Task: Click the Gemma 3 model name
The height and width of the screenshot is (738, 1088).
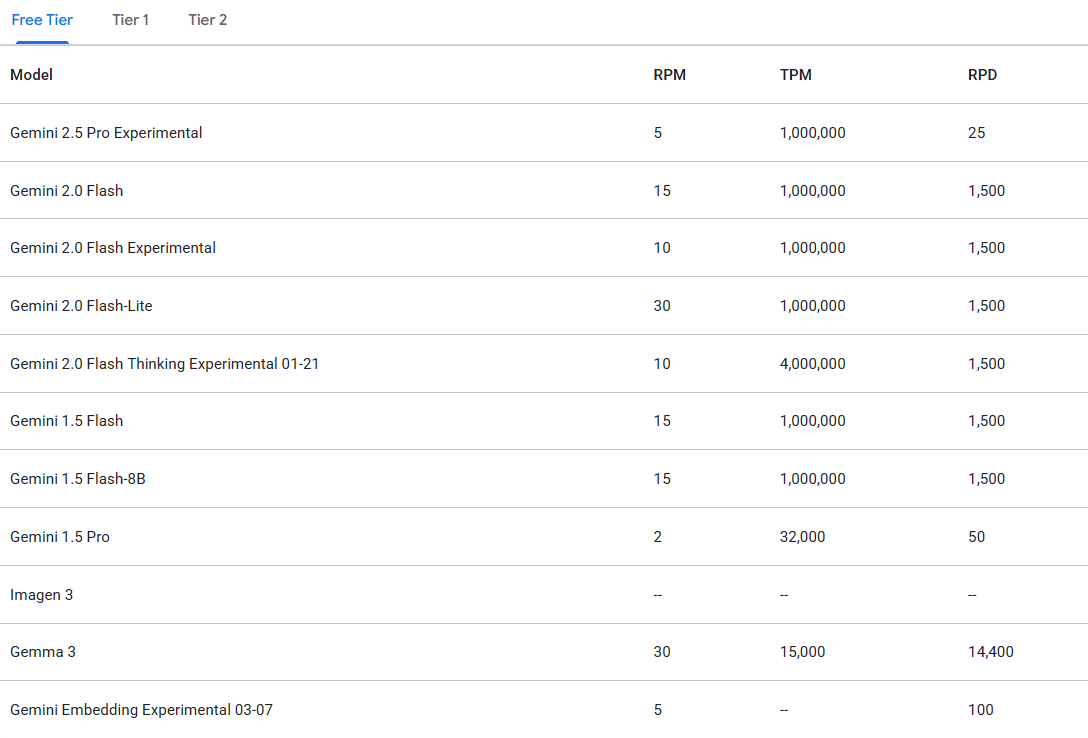Action: 43,652
